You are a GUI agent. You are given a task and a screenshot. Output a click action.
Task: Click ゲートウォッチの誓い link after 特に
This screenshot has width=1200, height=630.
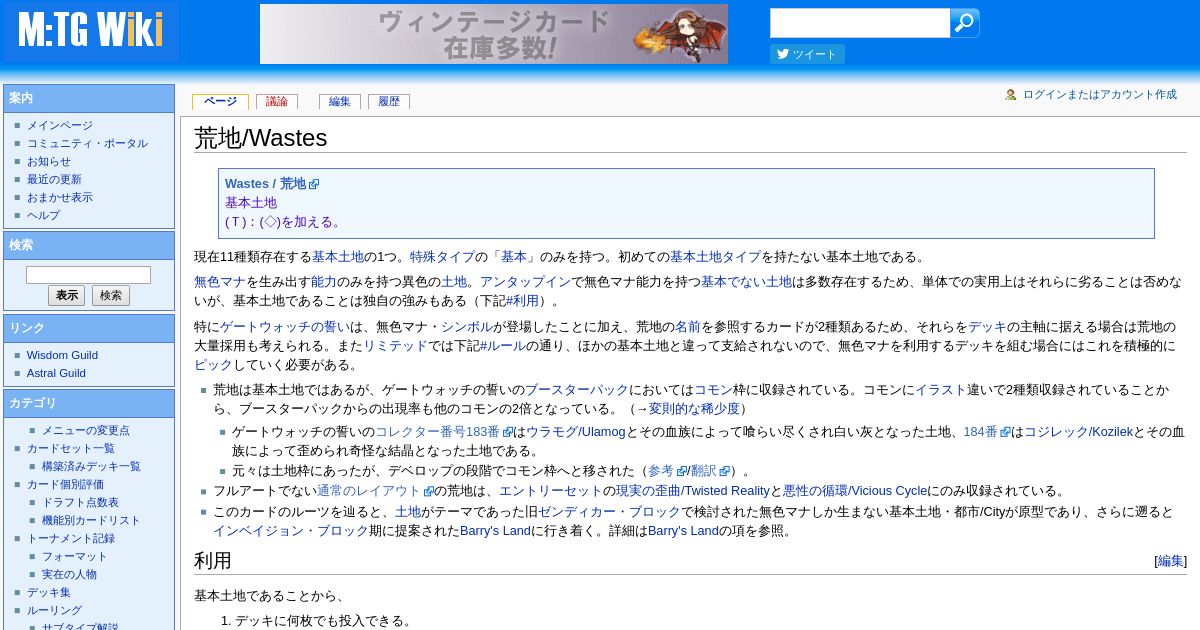(x=285, y=327)
